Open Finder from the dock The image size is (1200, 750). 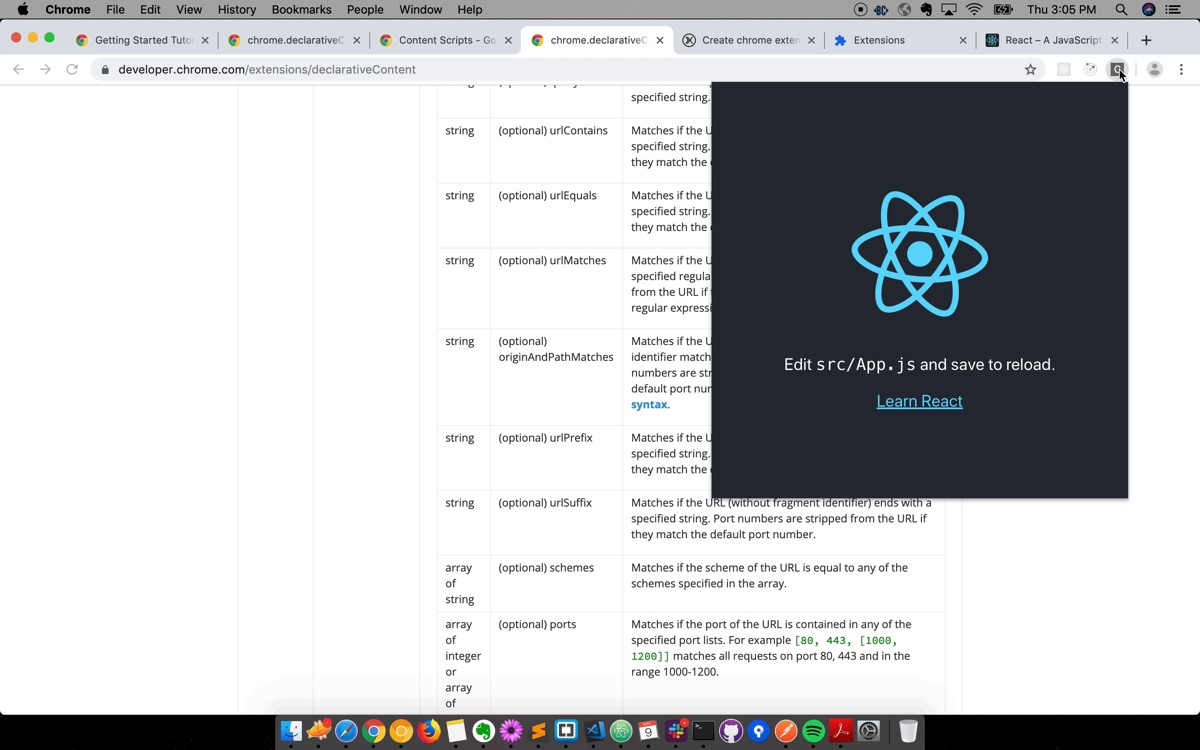point(291,731)
